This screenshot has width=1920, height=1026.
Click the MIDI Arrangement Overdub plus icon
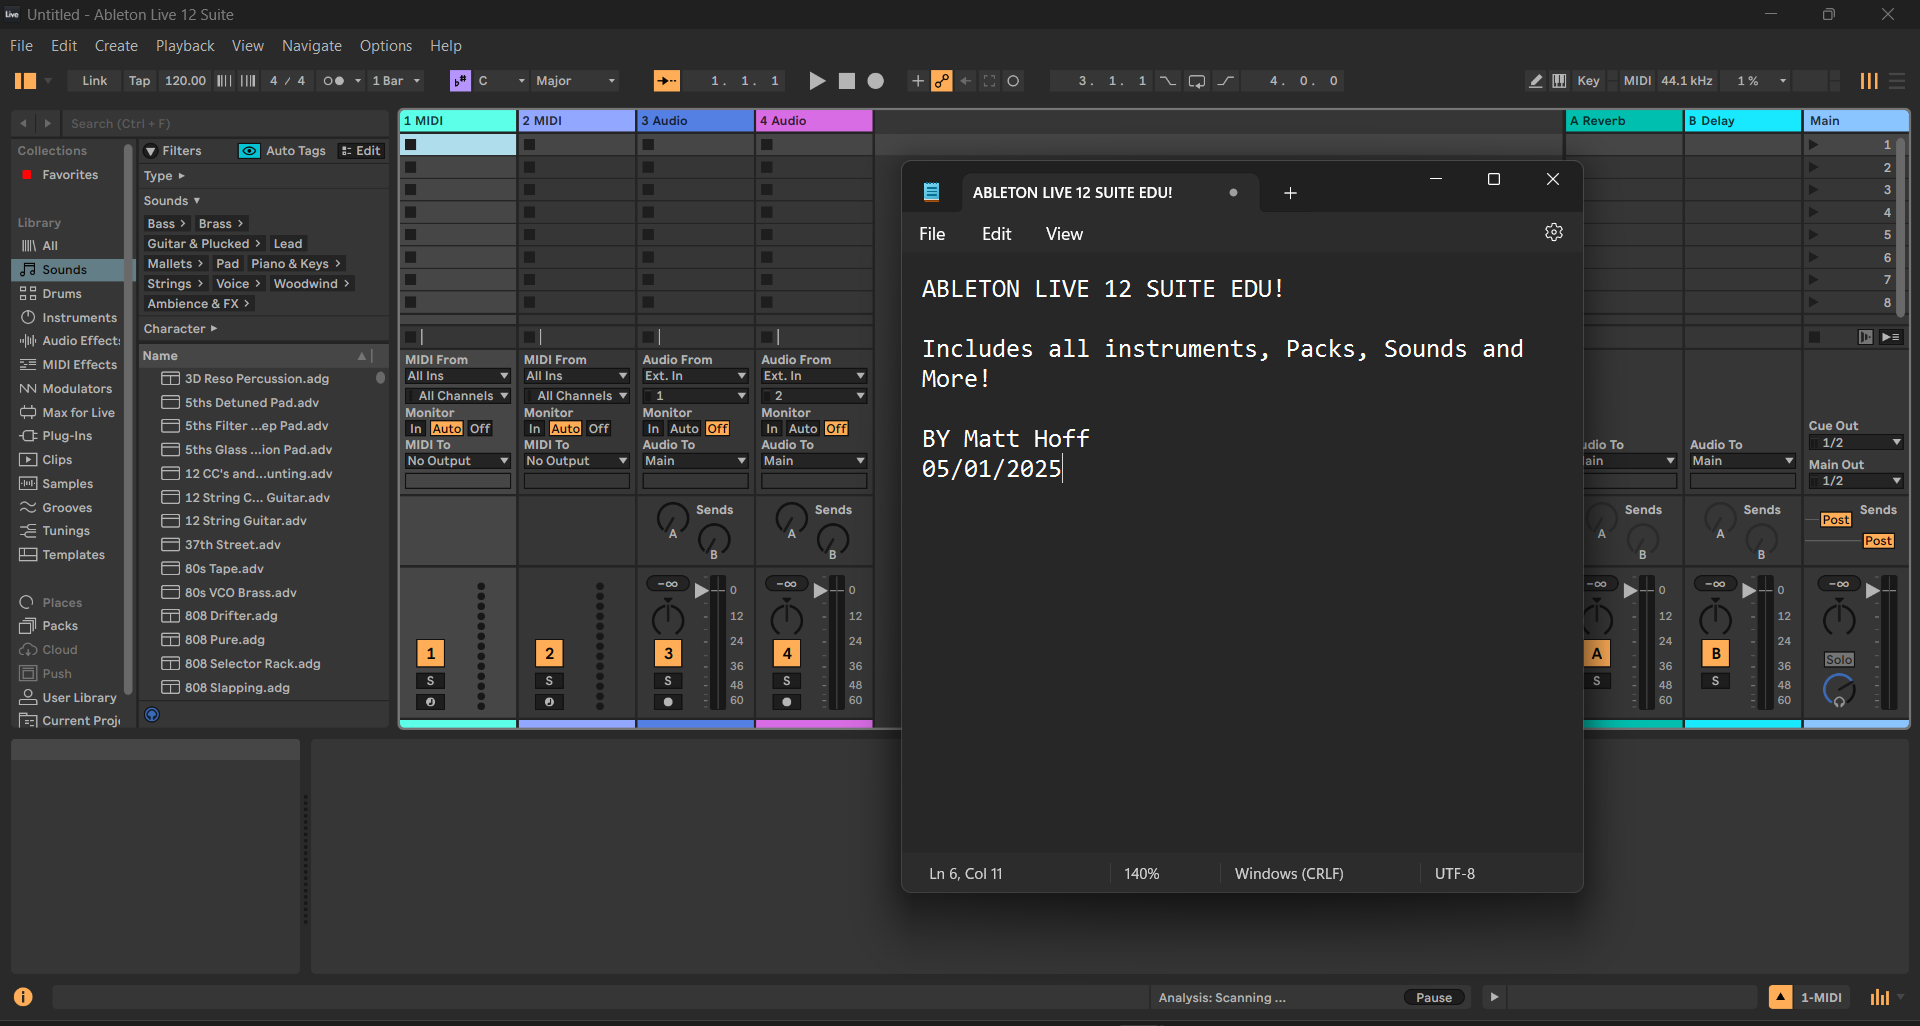tap(917, 81)
